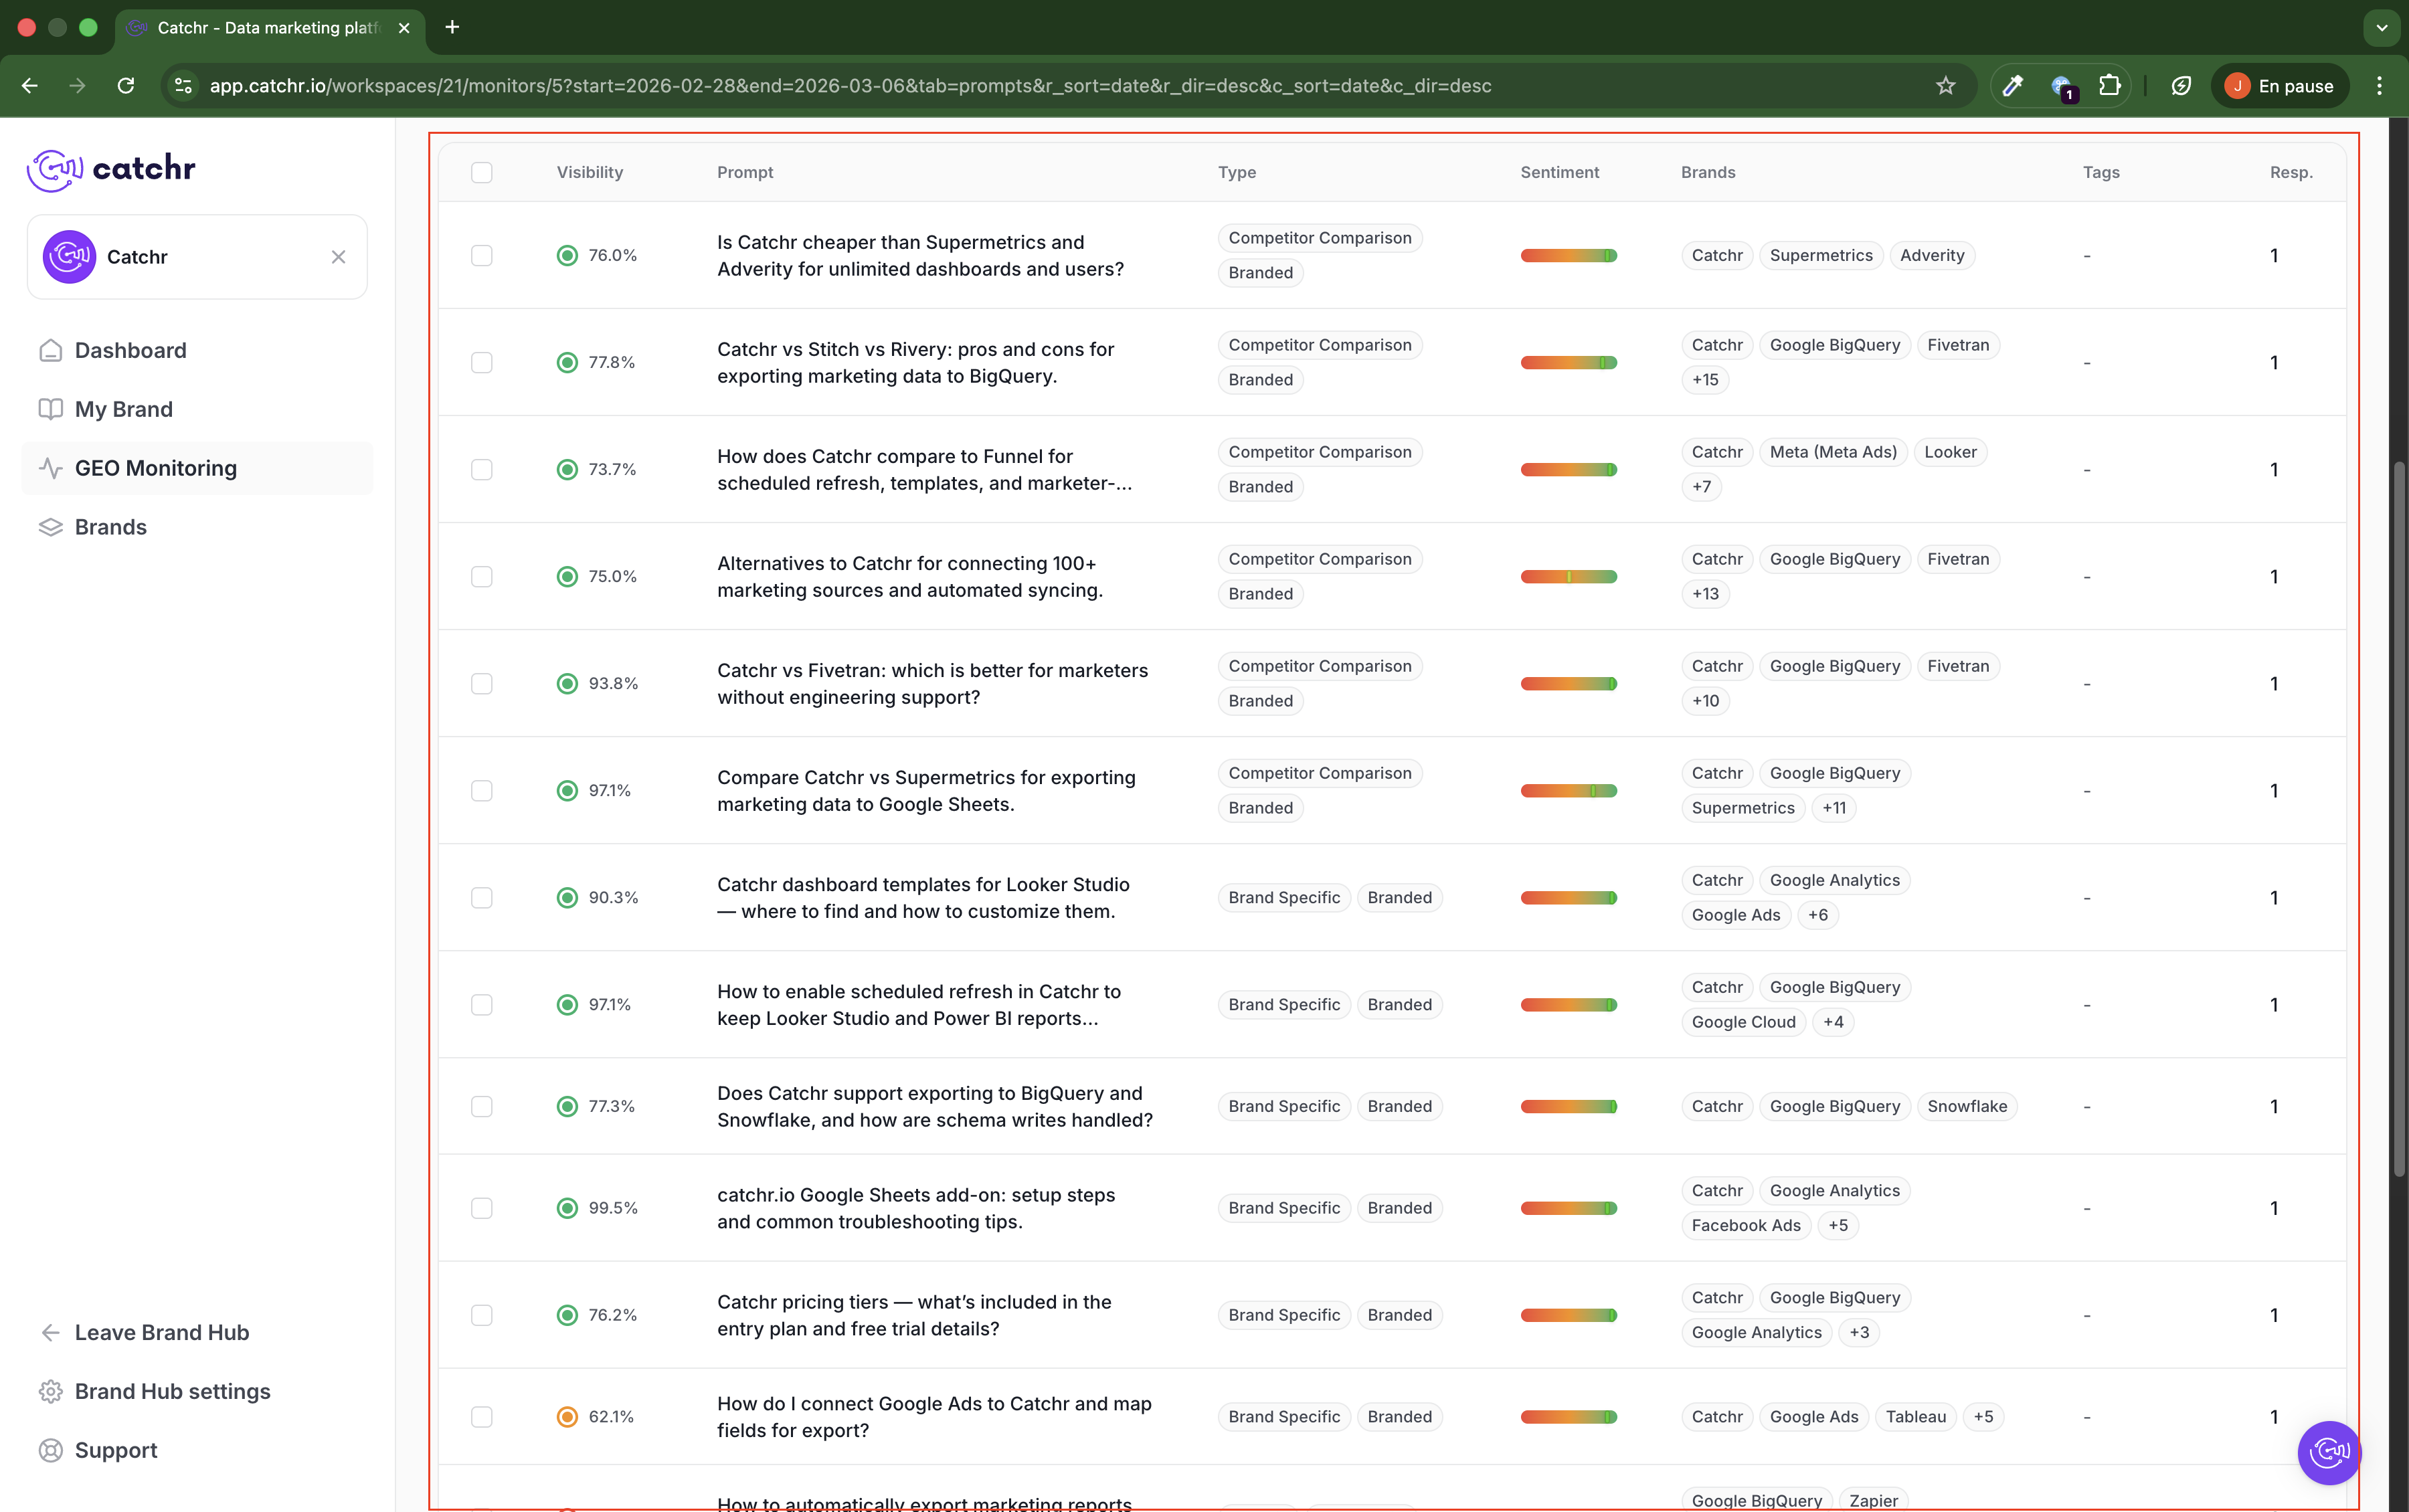This screenshot has height=1512, width=2409.
Task: Open Chrome three-dot menu
Action: tap(2379, 86)
